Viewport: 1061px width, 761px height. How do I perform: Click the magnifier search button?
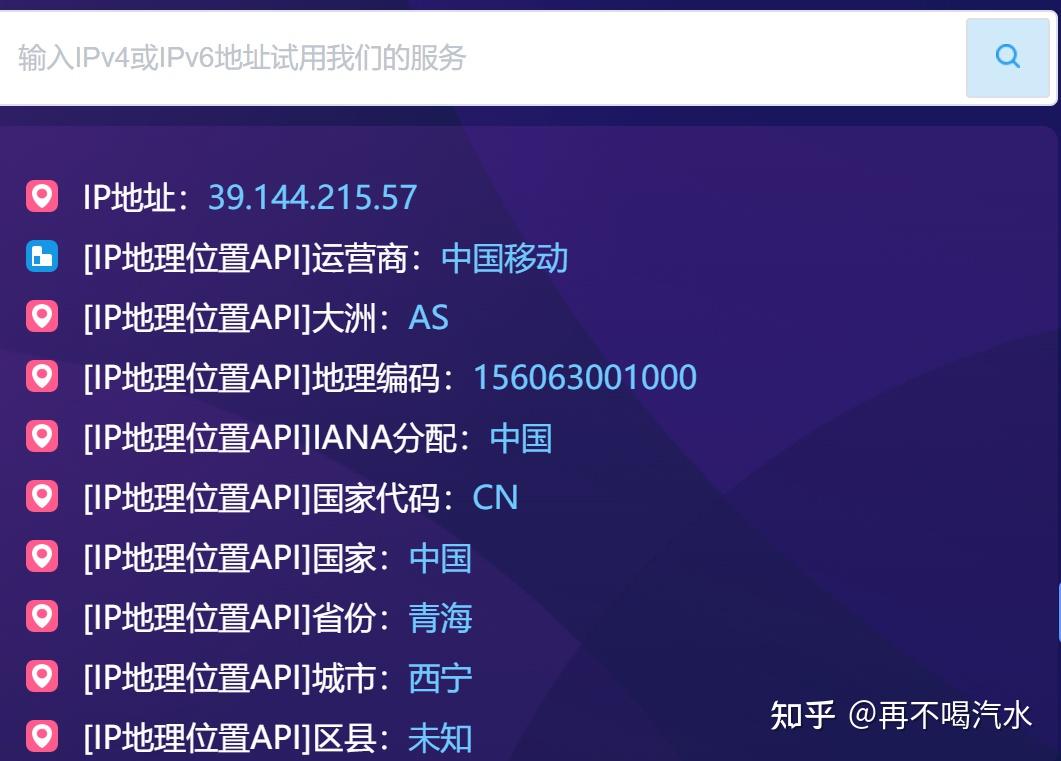(x=1008, y=57)
